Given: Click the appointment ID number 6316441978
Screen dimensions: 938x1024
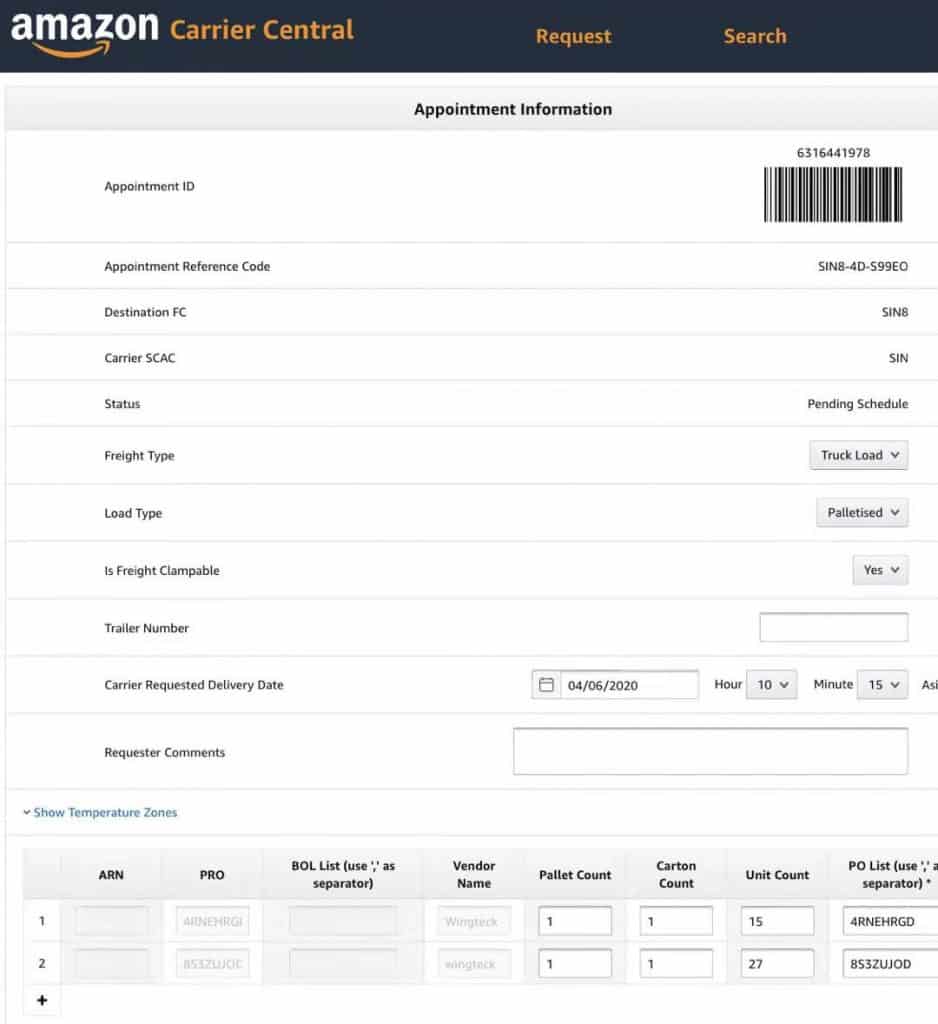Looking at the screenshot, I should click(833, 153).
